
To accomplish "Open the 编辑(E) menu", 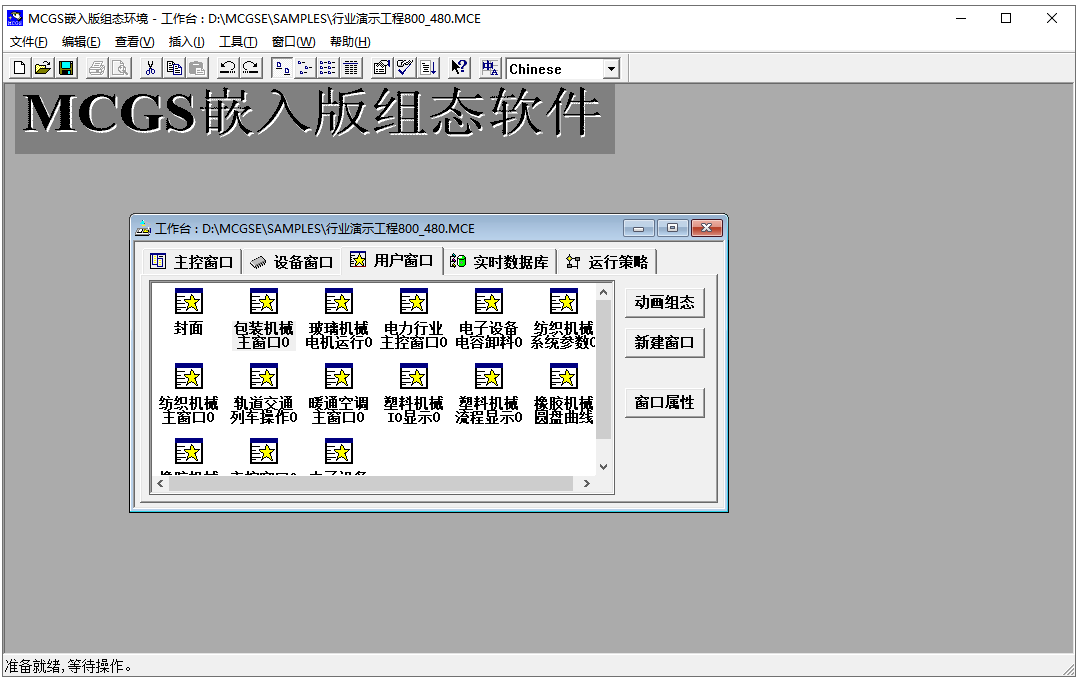I will click(81, 42).
